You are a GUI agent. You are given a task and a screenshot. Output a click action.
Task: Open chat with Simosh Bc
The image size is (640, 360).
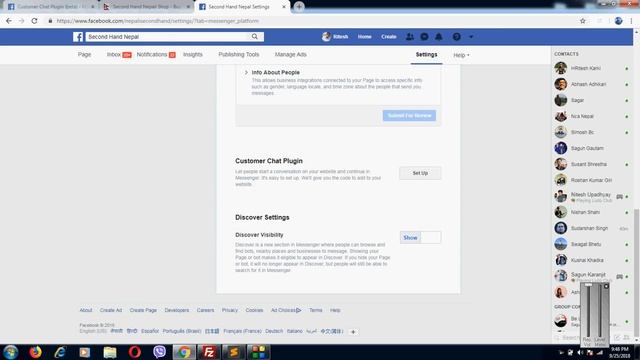[591, 132]
